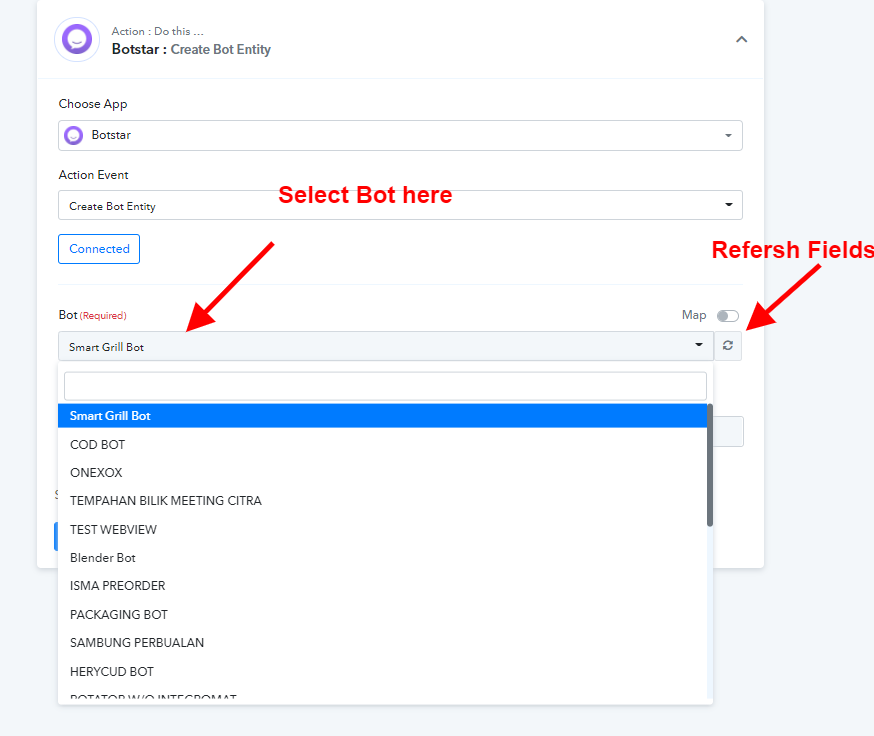Open the Bot dropdown showing Smart Grill Bot

(386, 346)
